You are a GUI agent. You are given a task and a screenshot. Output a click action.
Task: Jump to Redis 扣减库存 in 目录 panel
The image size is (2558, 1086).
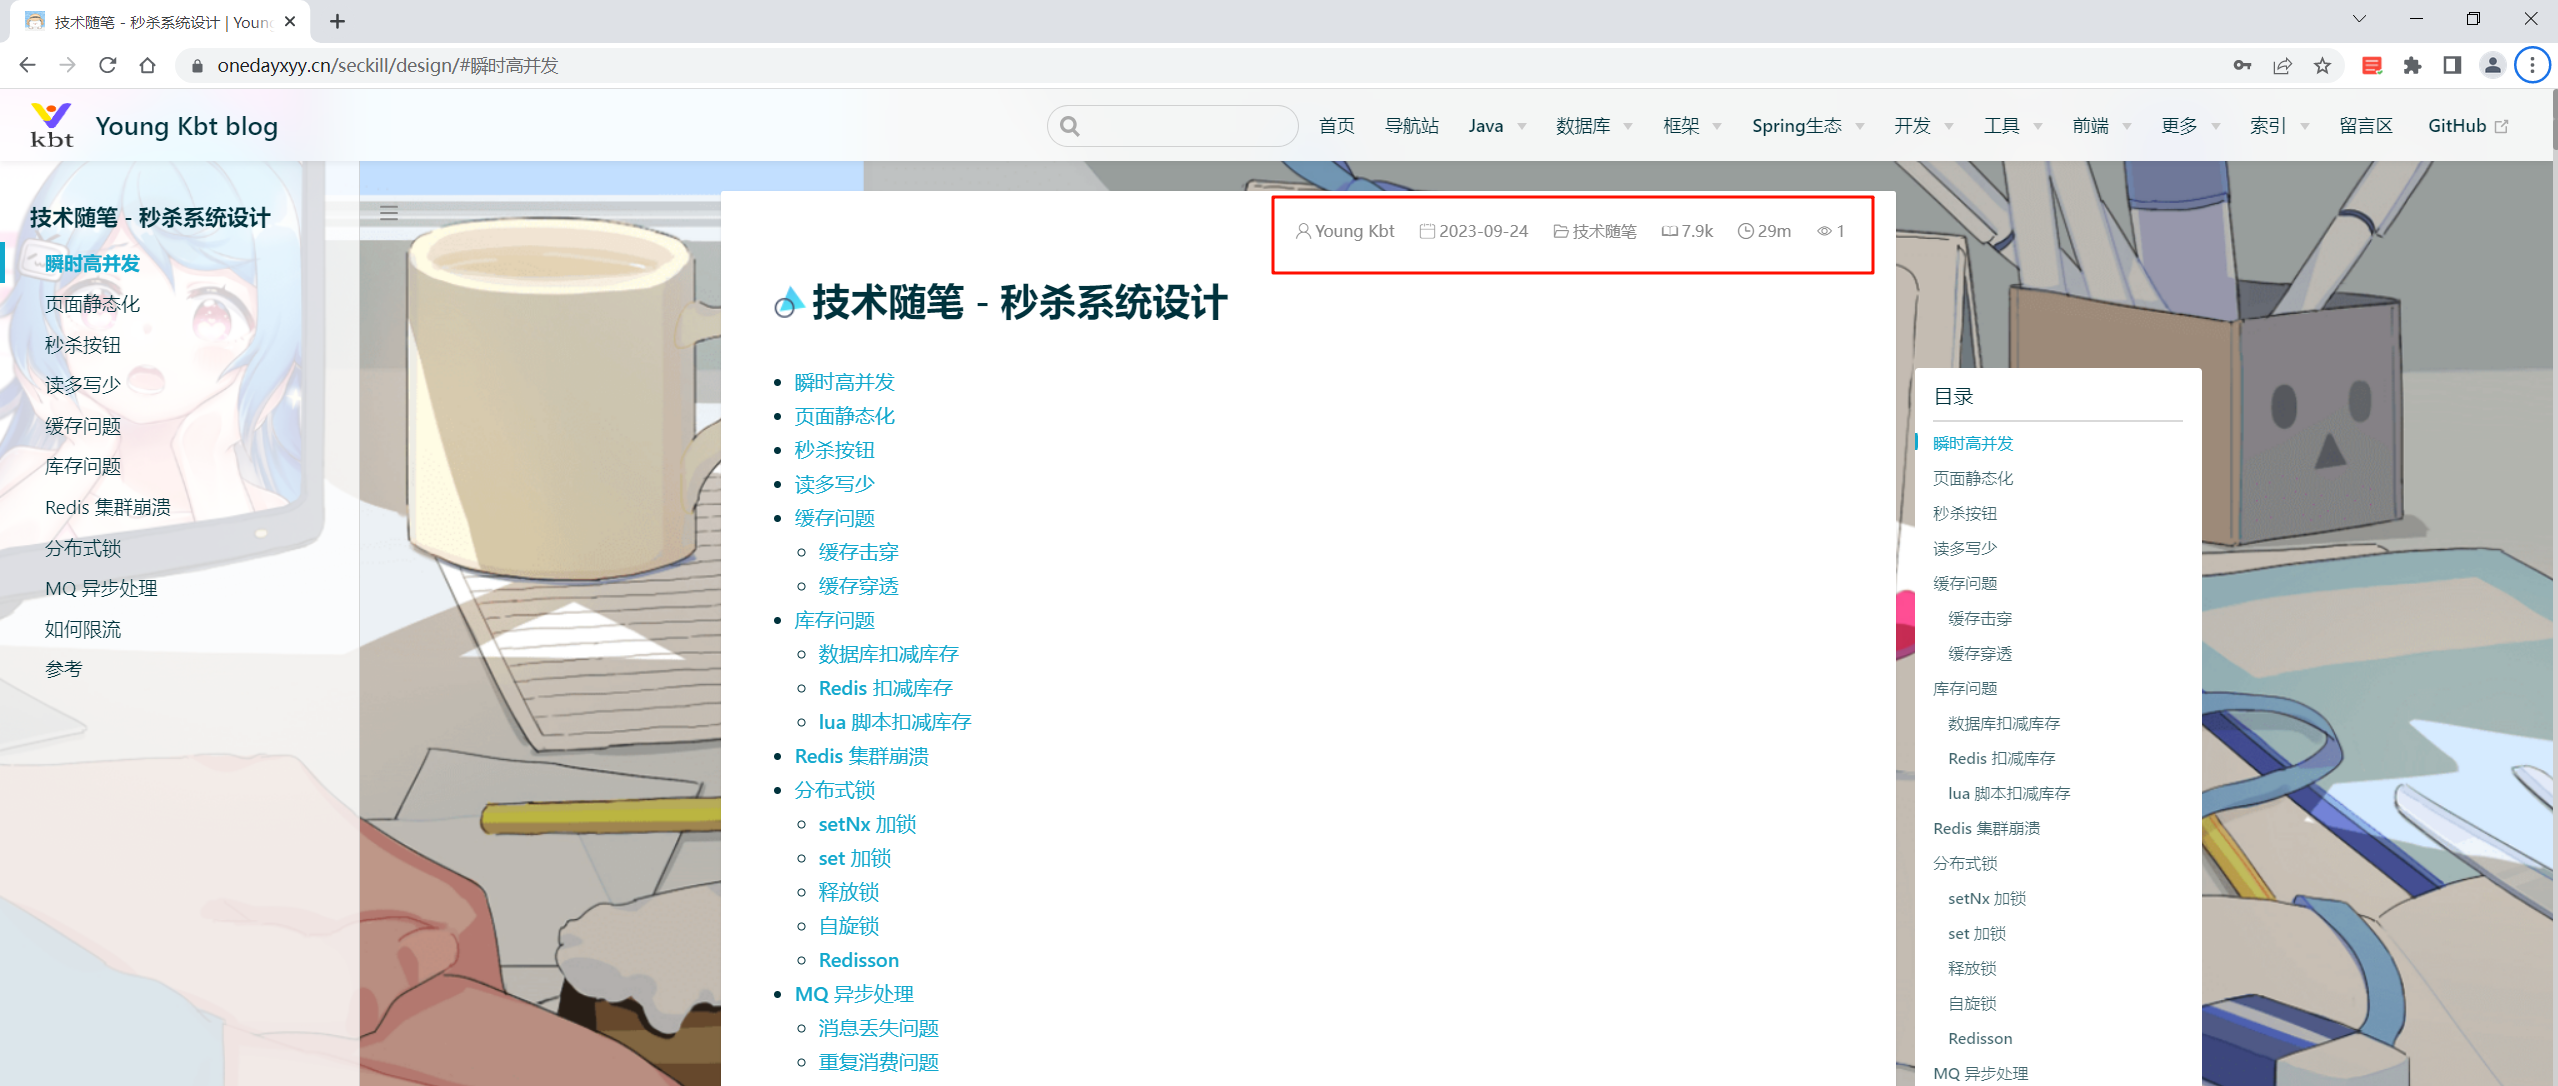[2001, 758]
